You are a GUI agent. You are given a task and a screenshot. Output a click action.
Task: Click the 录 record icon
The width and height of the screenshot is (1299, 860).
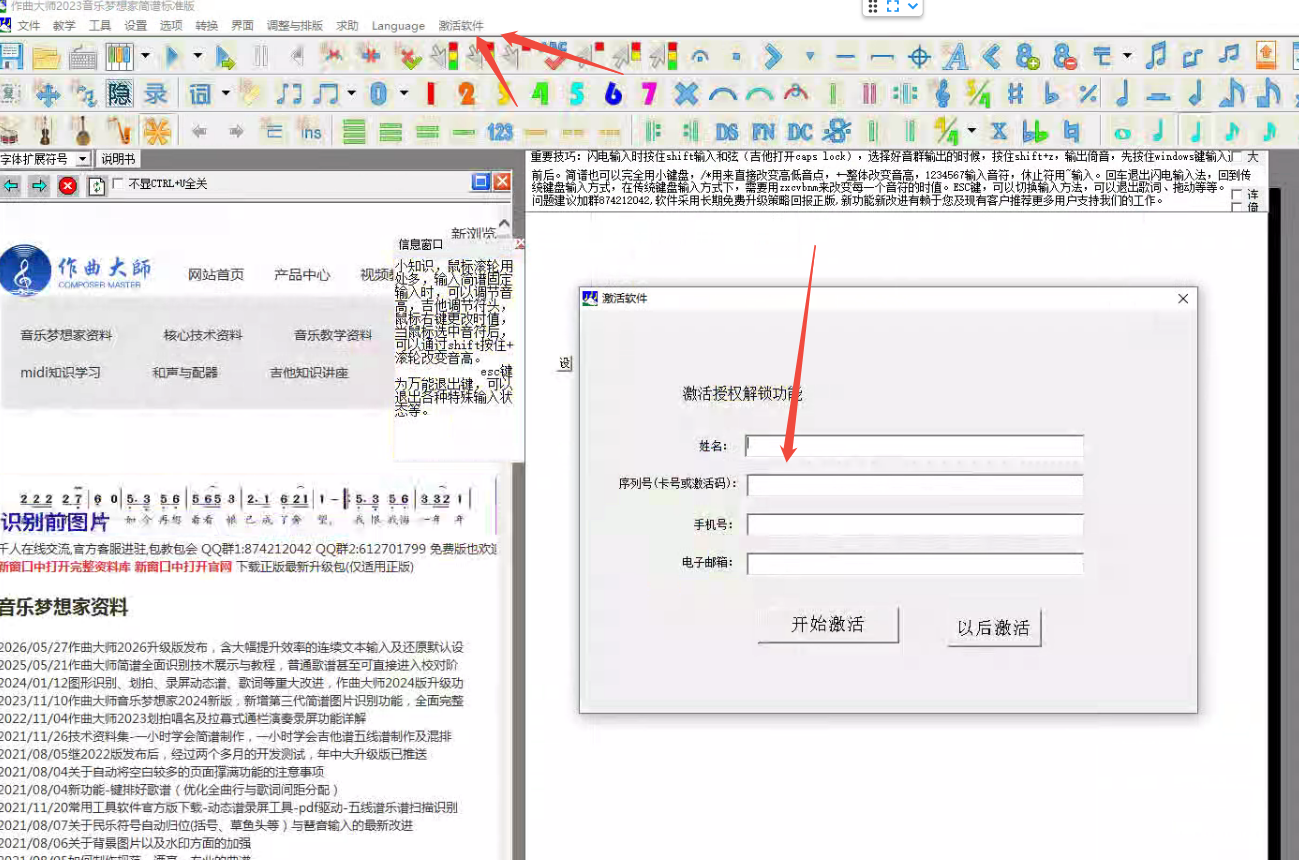point(156,94)
